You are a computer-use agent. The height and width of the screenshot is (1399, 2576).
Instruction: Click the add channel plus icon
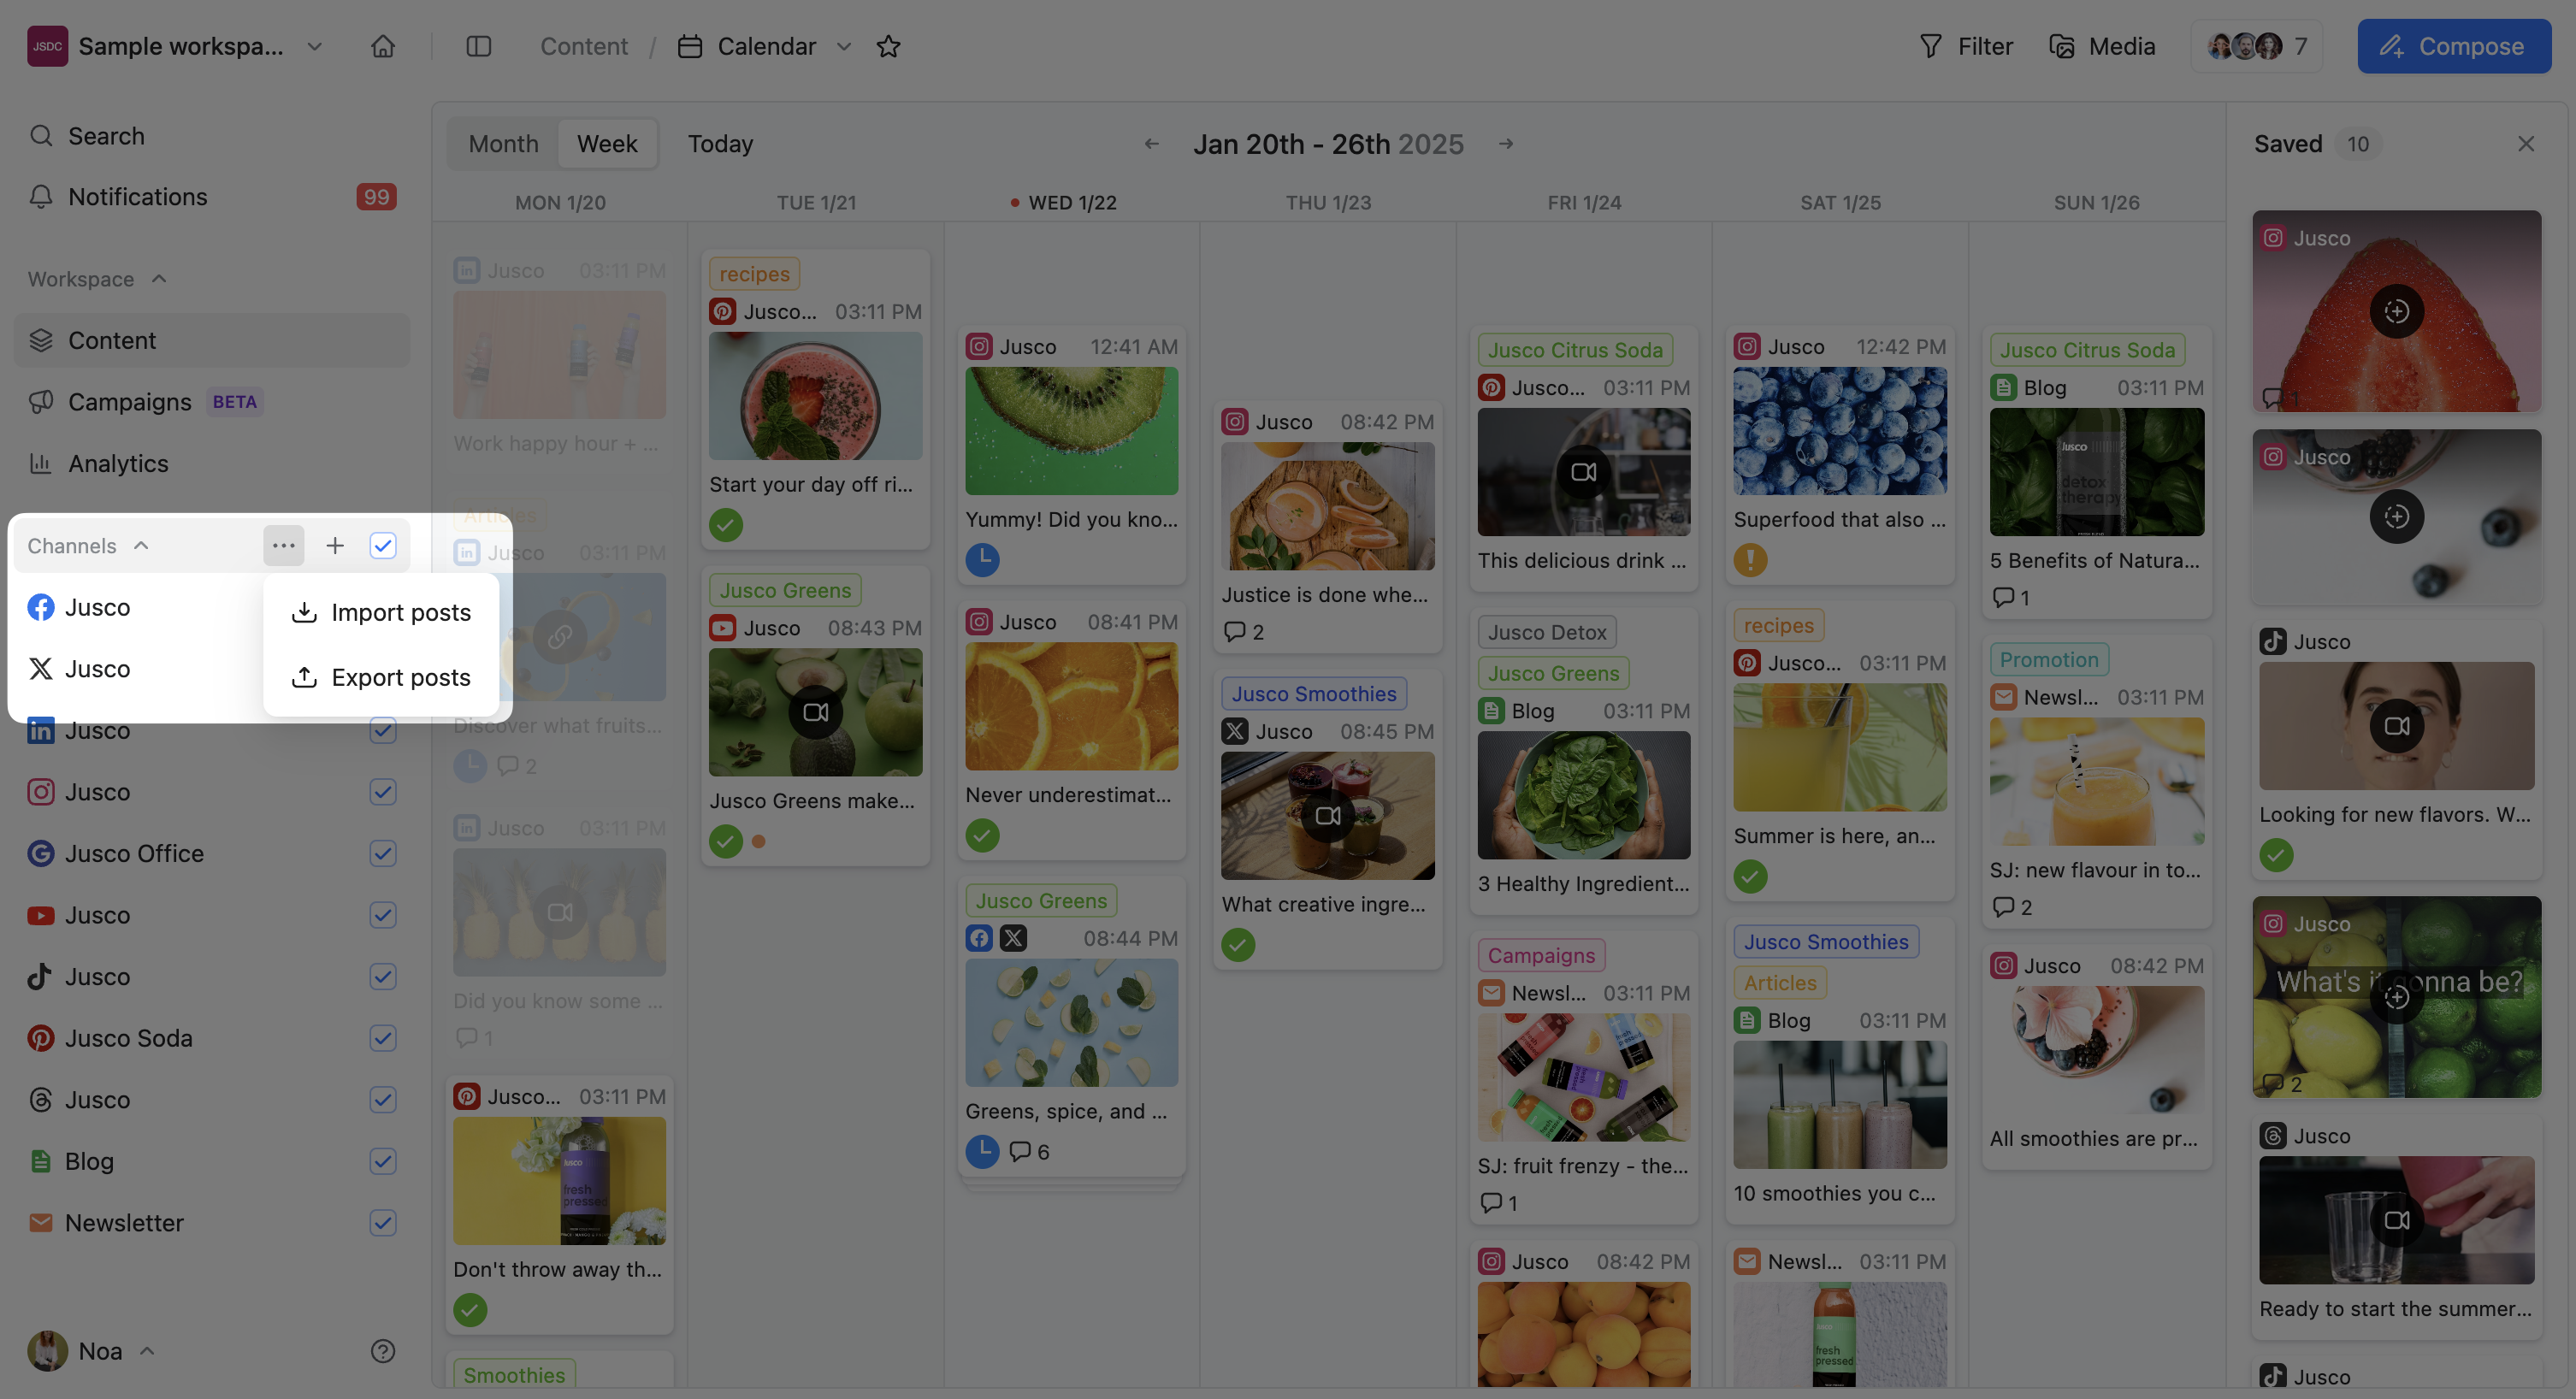click(334, 545)
